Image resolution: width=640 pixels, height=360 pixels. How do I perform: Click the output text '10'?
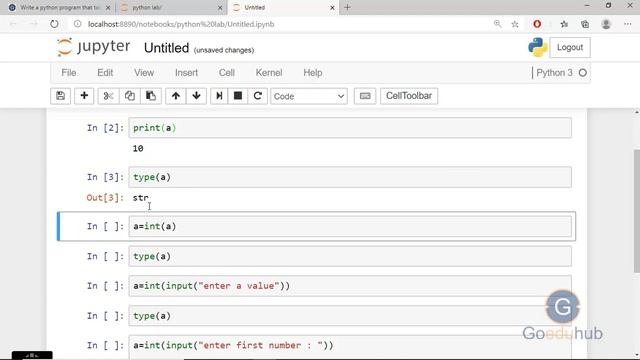pyautogui.click(x=138, y=149)
